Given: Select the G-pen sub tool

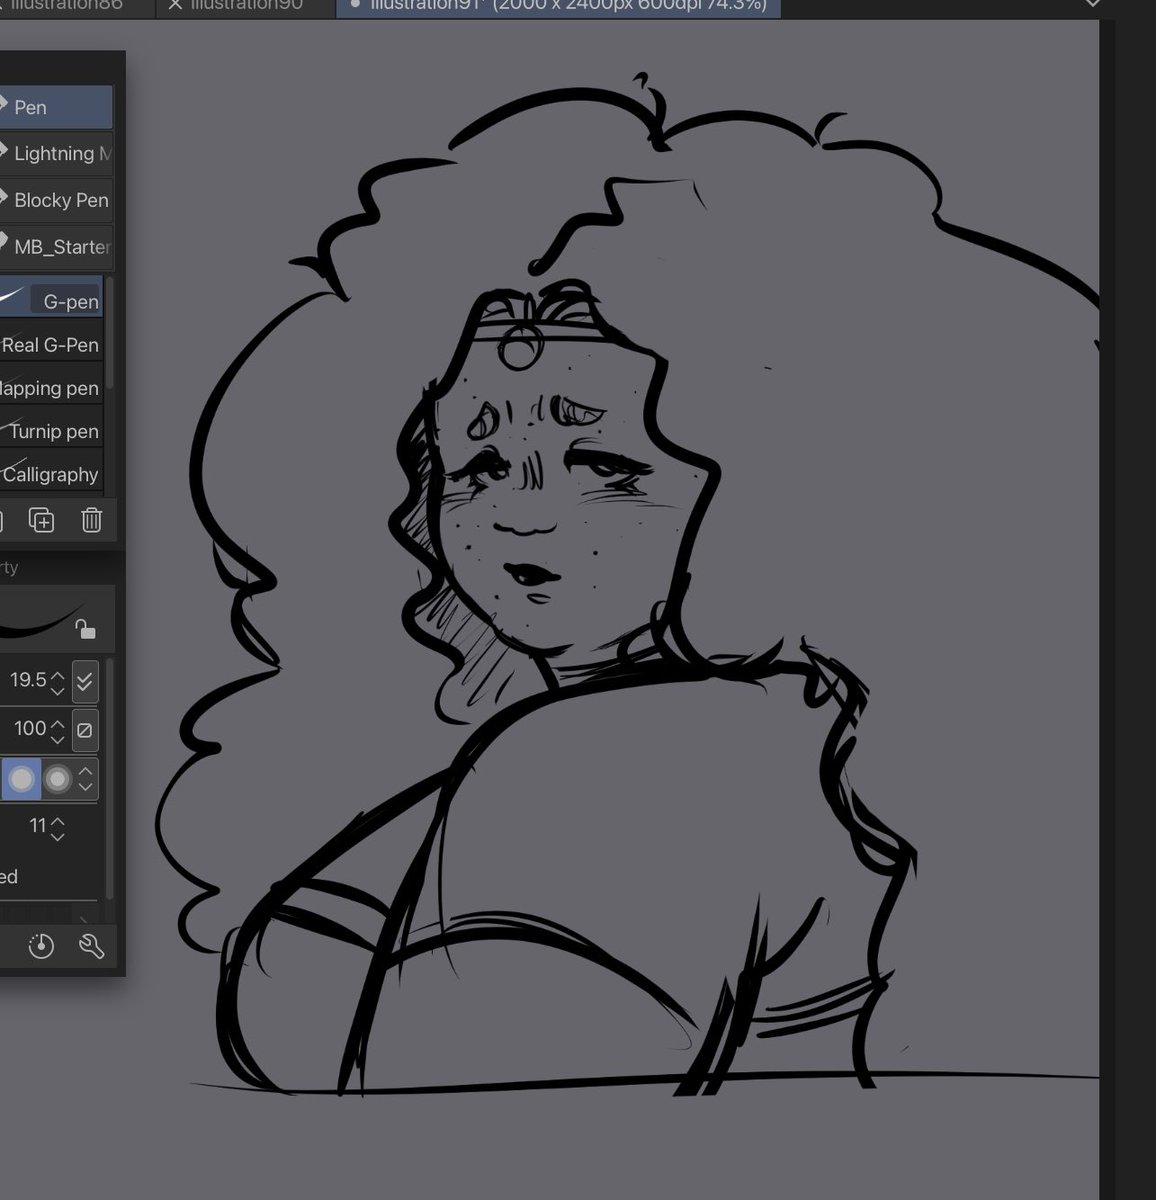Looking at the screenshot, I should 65,299.
